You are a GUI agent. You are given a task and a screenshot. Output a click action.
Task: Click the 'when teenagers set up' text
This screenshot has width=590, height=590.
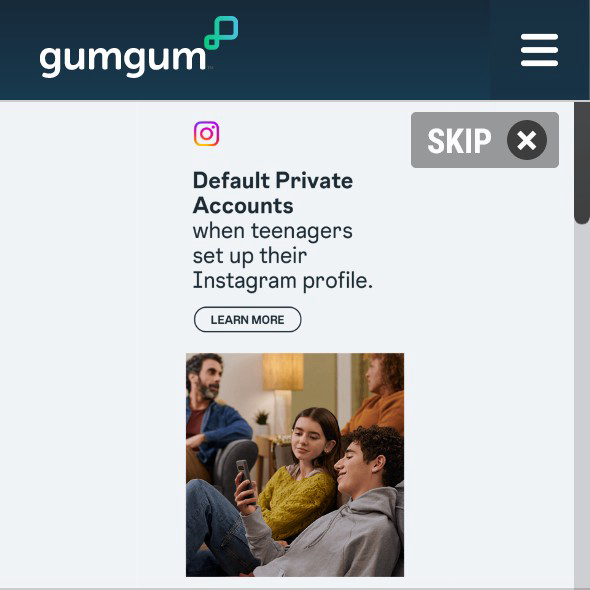click(x=272, y=243)
